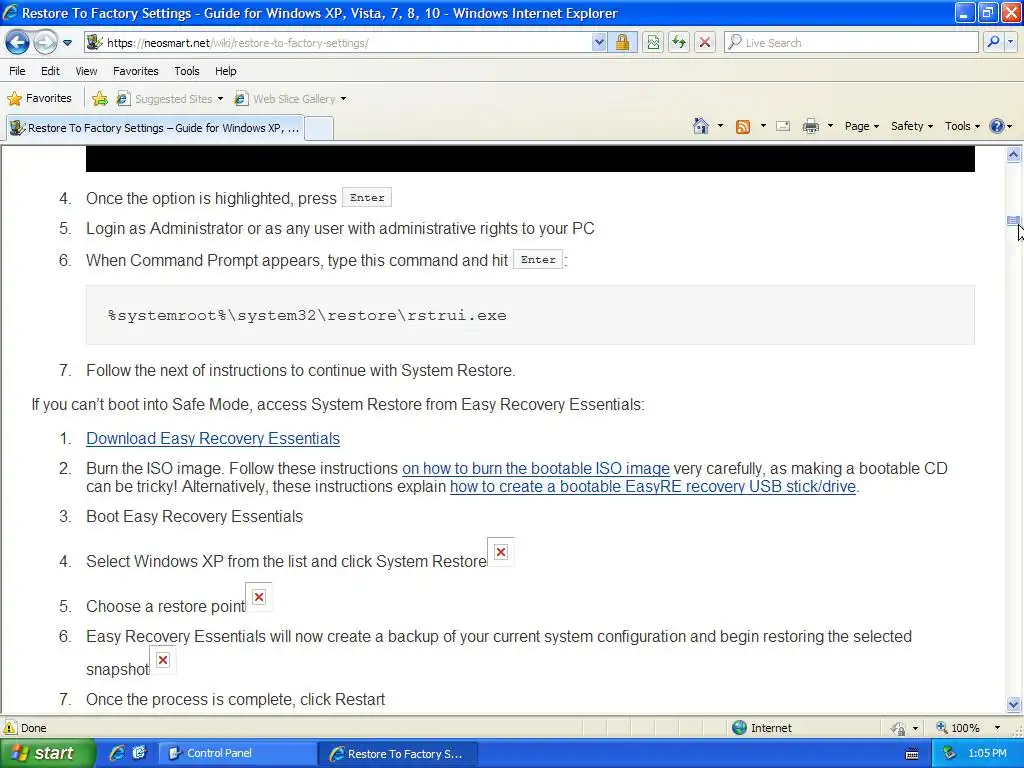Click the vertical scrollbar thumb

(1014, 221)
